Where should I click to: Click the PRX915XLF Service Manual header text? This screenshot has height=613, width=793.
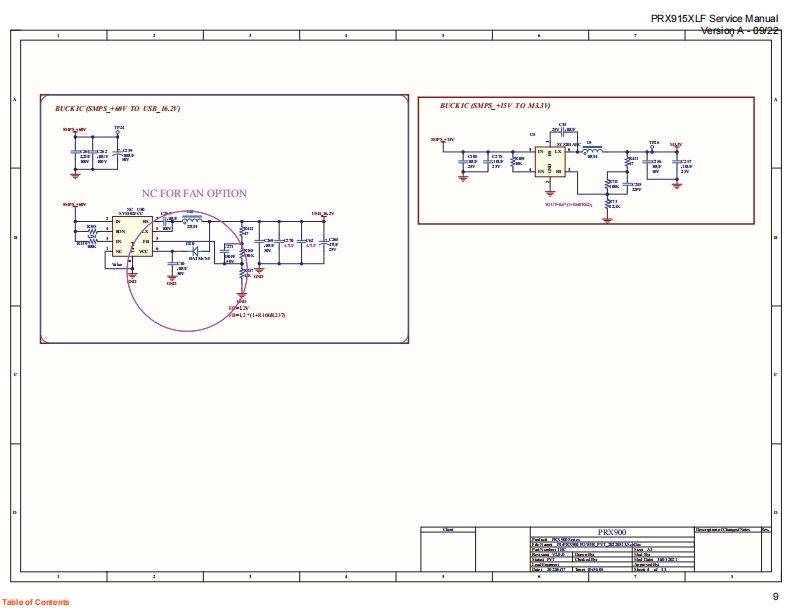click(713, 19)
